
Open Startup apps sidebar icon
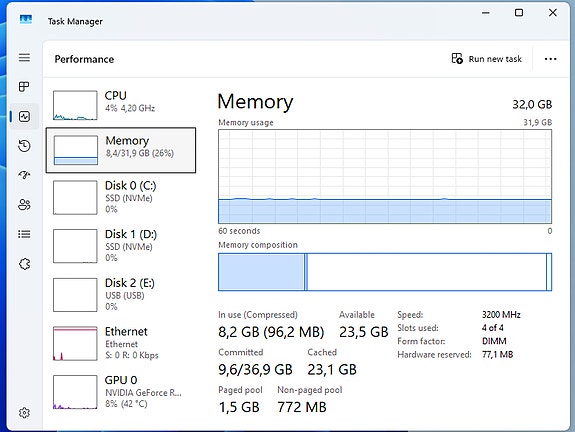coord(25,175)
